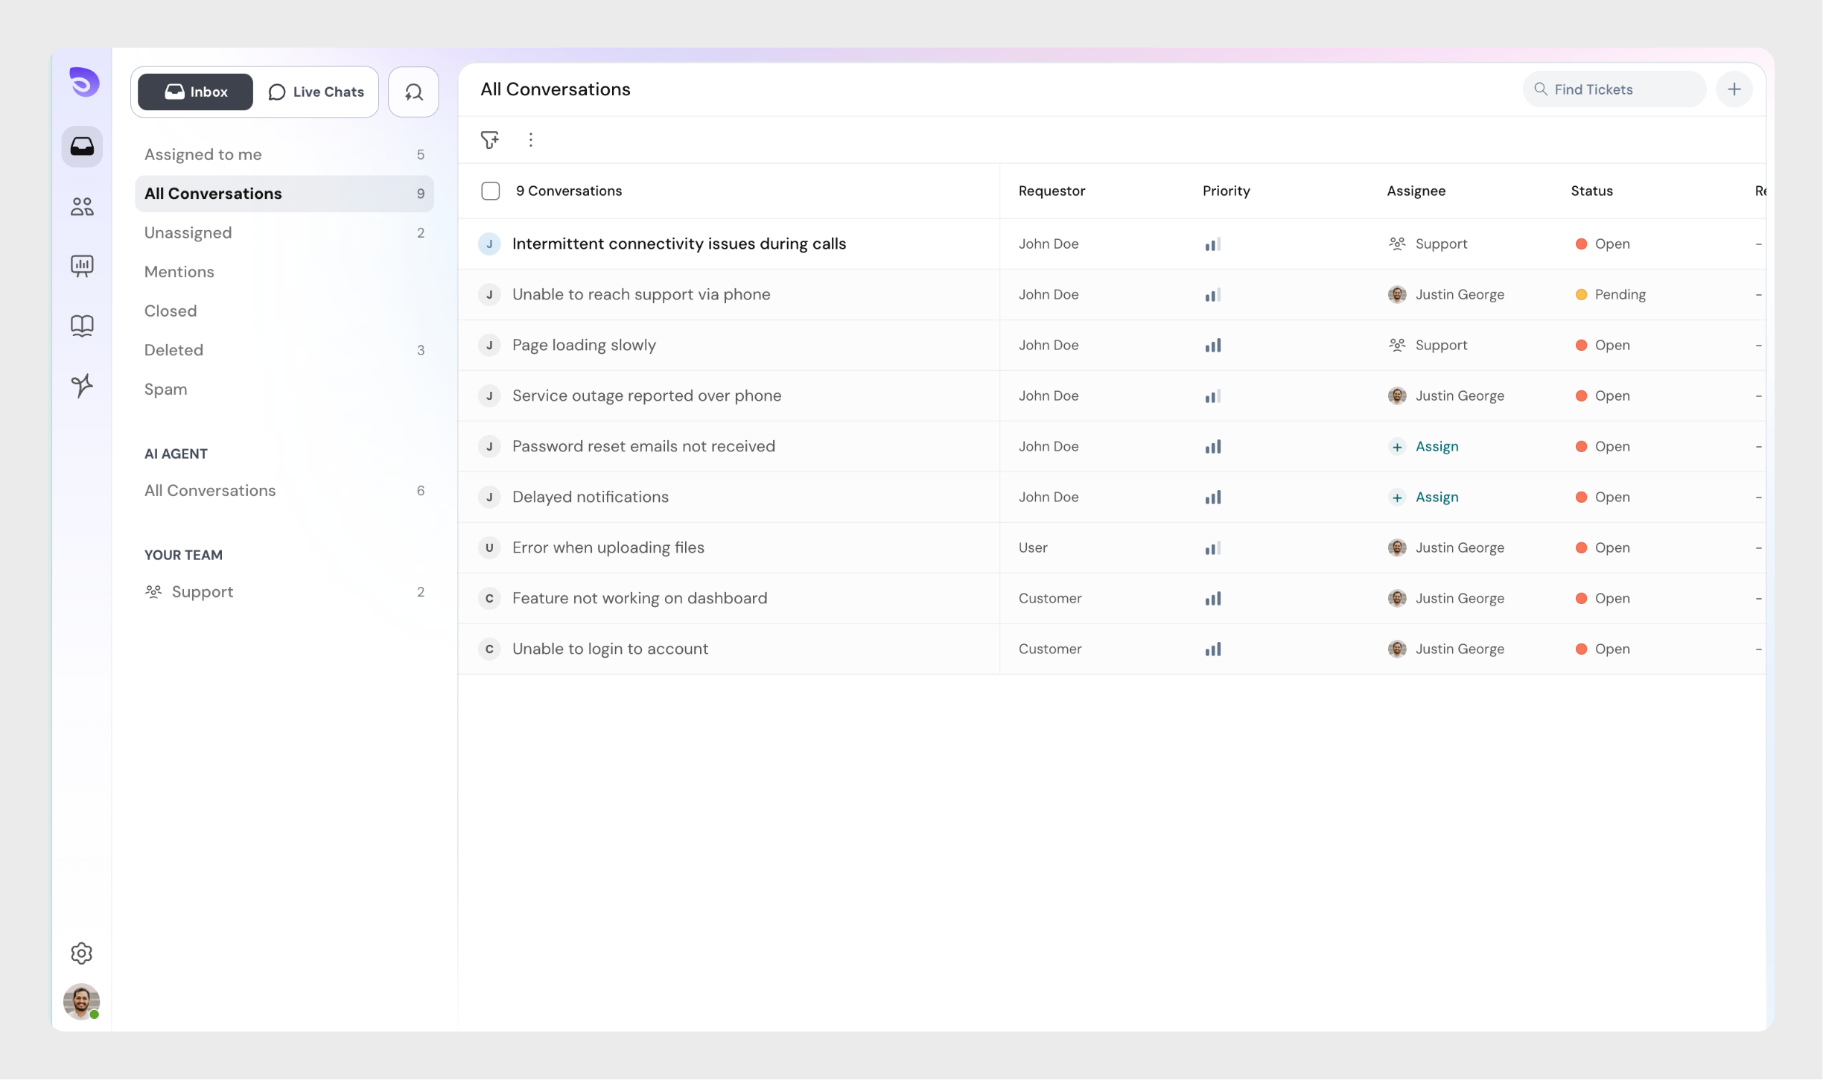Open assignee dropdown for Error when uploading files
The width and height of the screenshot is (1823, 1080).
(1446, 548)
